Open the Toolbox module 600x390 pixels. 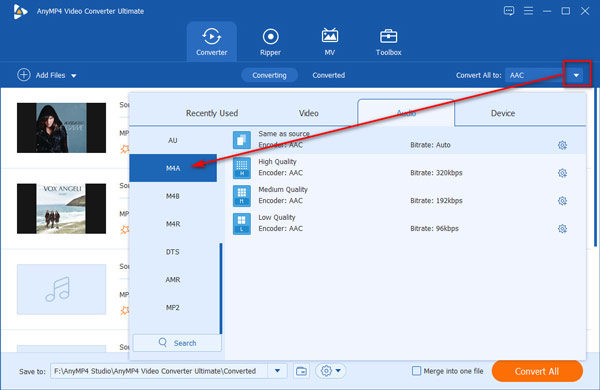388,42
